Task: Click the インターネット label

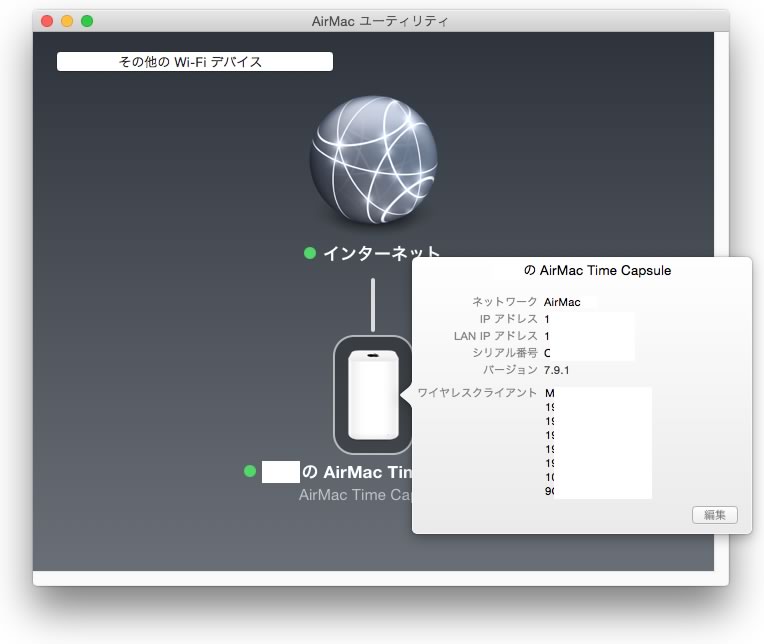Action: (382, 253)
